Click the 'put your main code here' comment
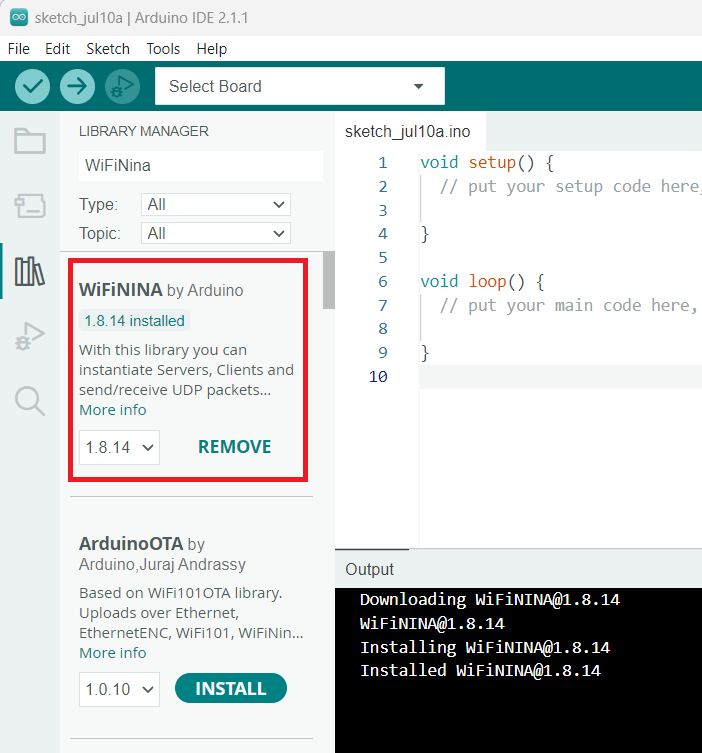This screenshot has width=702, height=753. (569, 305)
